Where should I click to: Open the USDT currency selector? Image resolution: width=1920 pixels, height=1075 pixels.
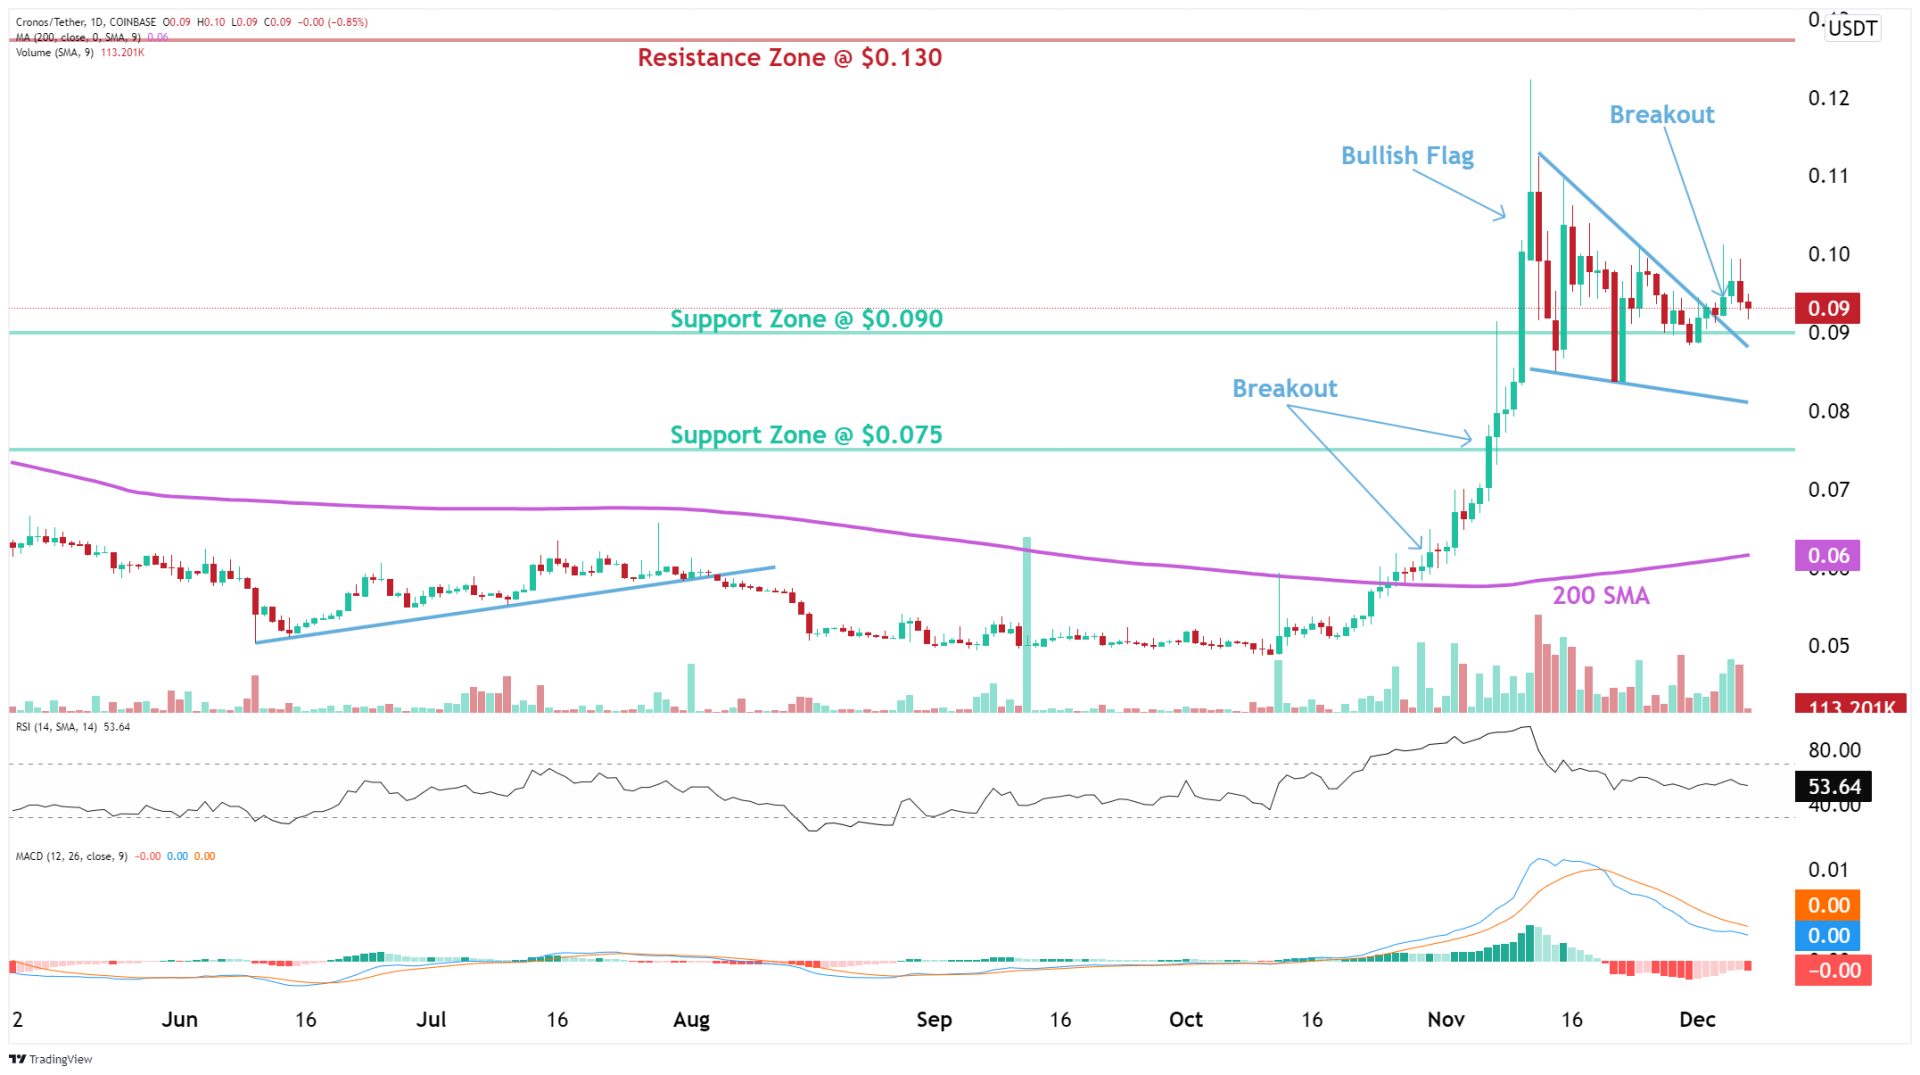(1852, 28)
